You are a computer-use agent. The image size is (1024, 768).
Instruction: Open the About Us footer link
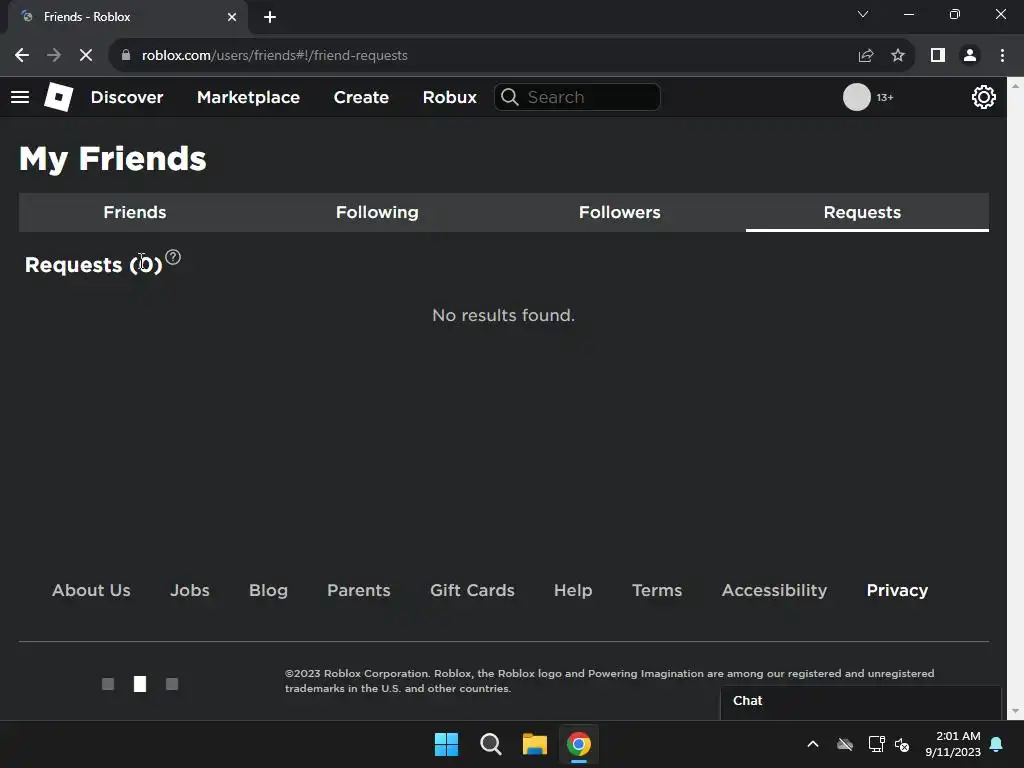pos(91,590)
